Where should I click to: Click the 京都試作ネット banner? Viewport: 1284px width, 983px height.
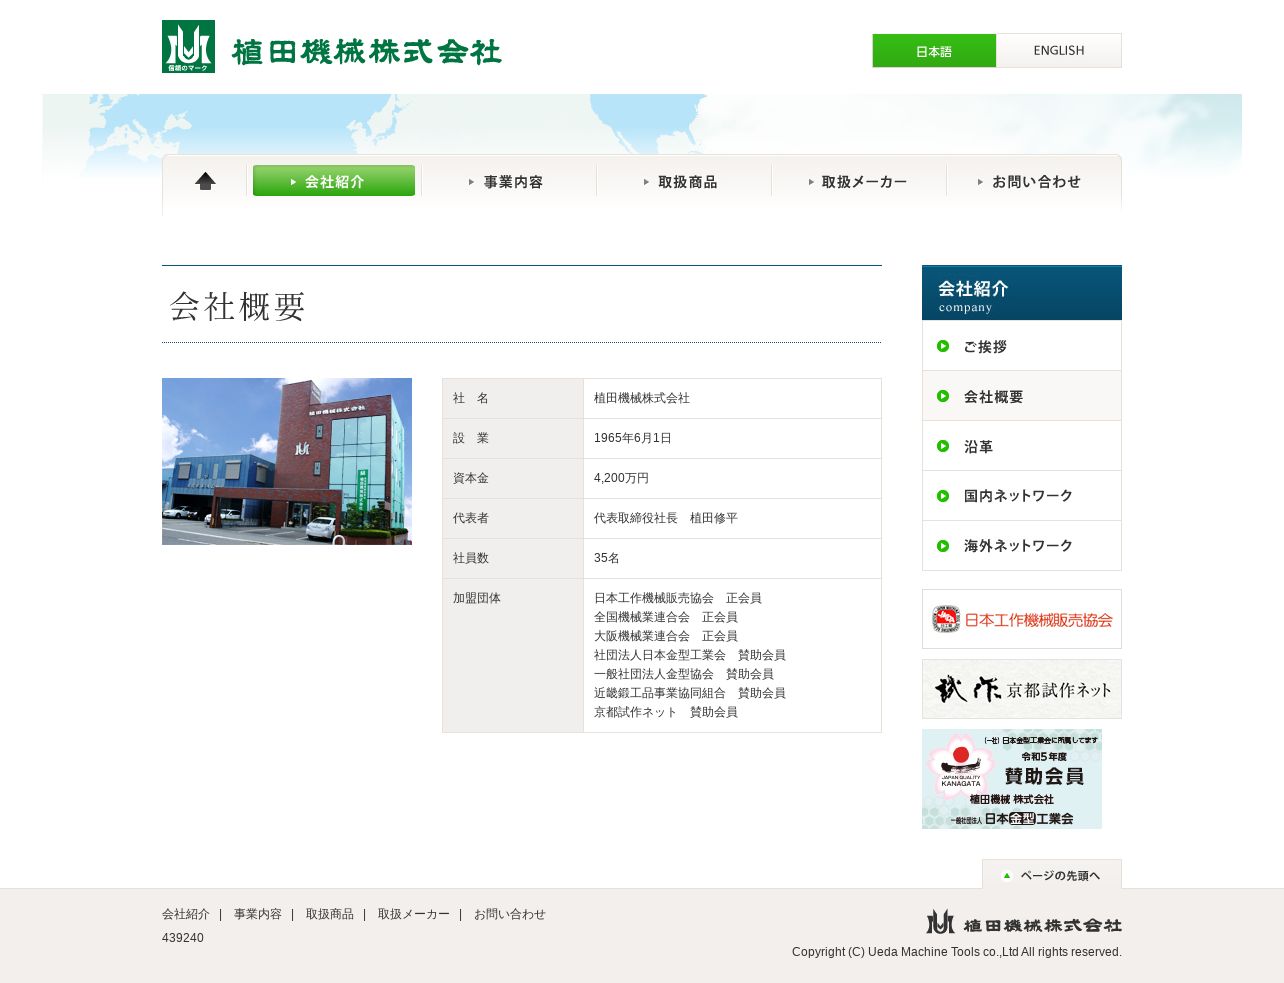click(x=1022, y=689)
